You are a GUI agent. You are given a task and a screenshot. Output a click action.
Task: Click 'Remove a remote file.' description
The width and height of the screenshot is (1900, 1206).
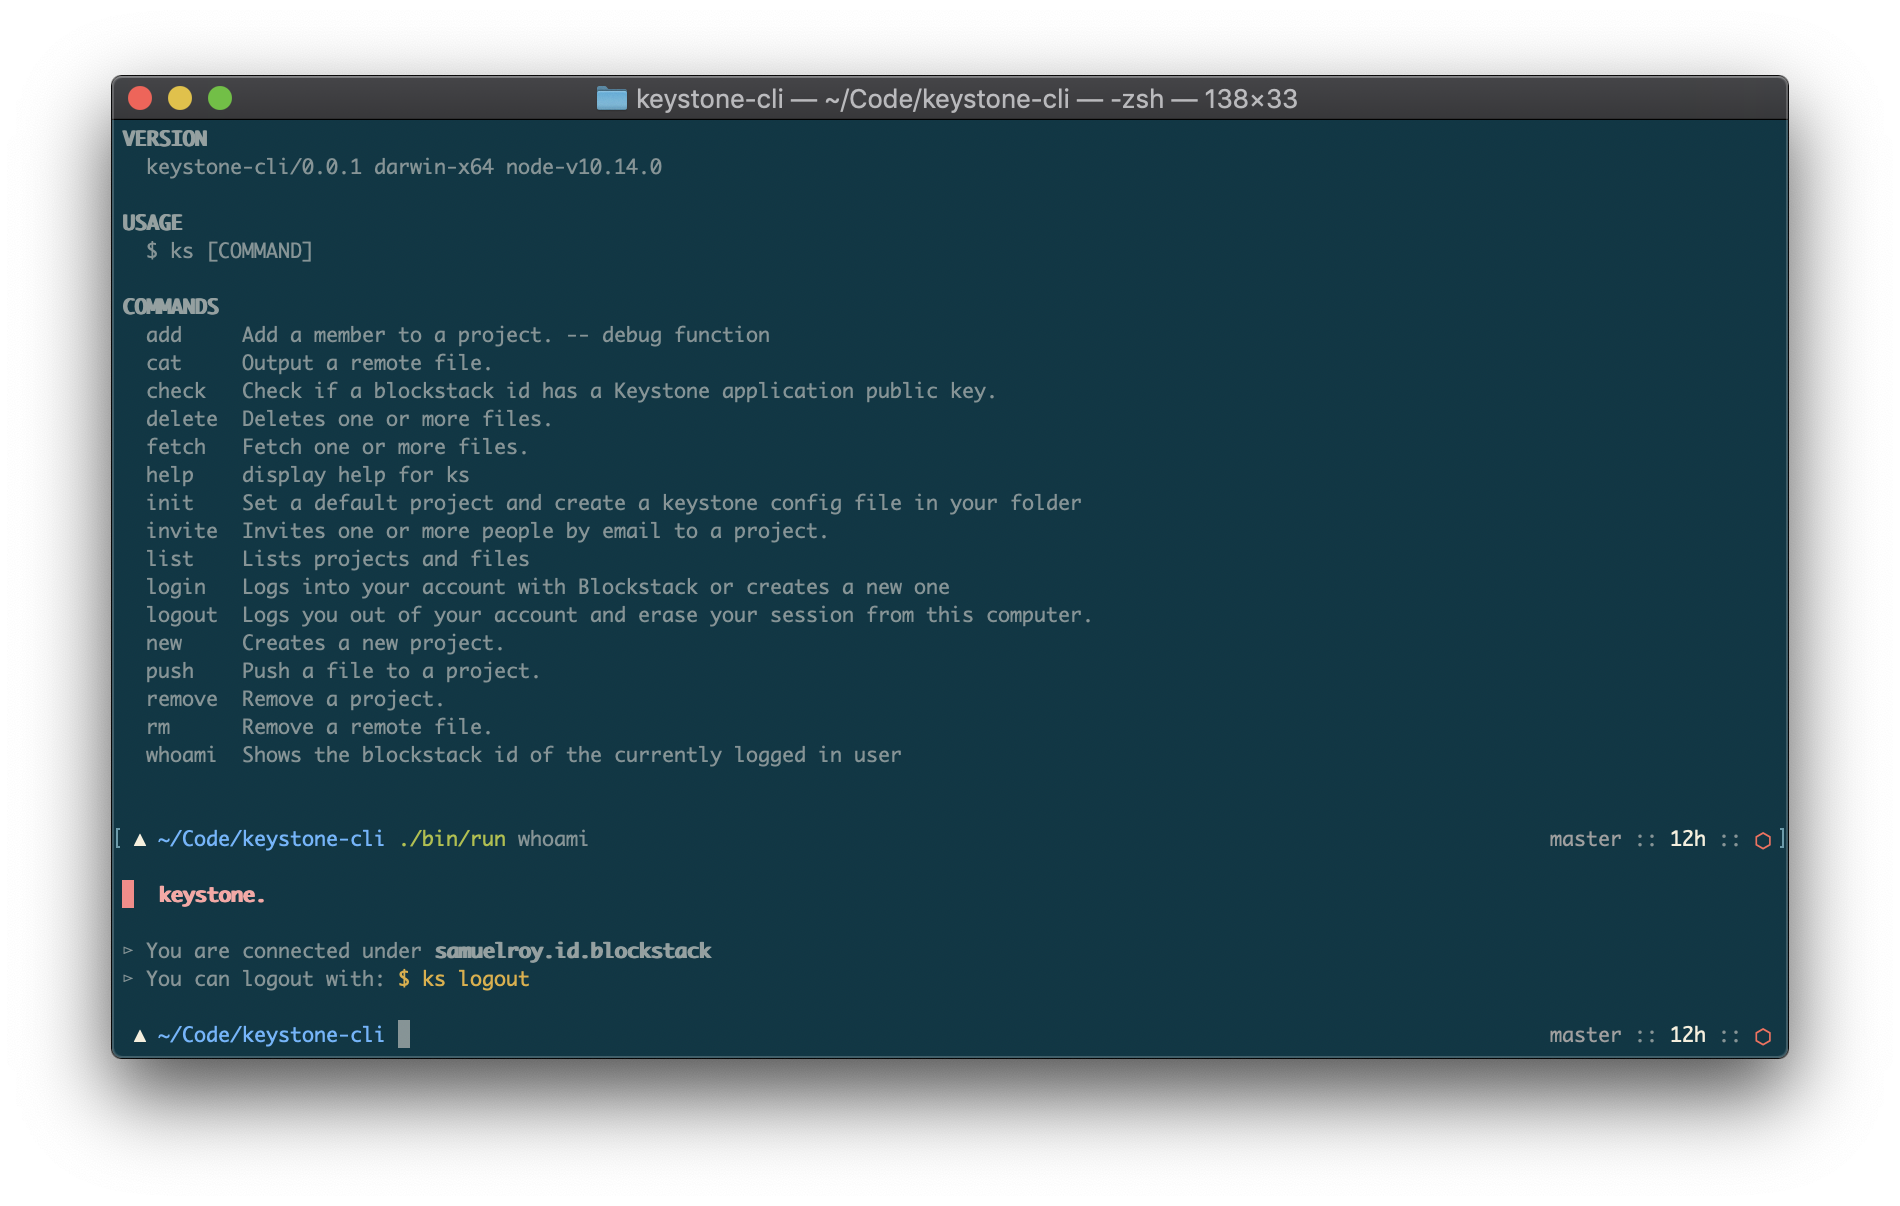point(367,727)
